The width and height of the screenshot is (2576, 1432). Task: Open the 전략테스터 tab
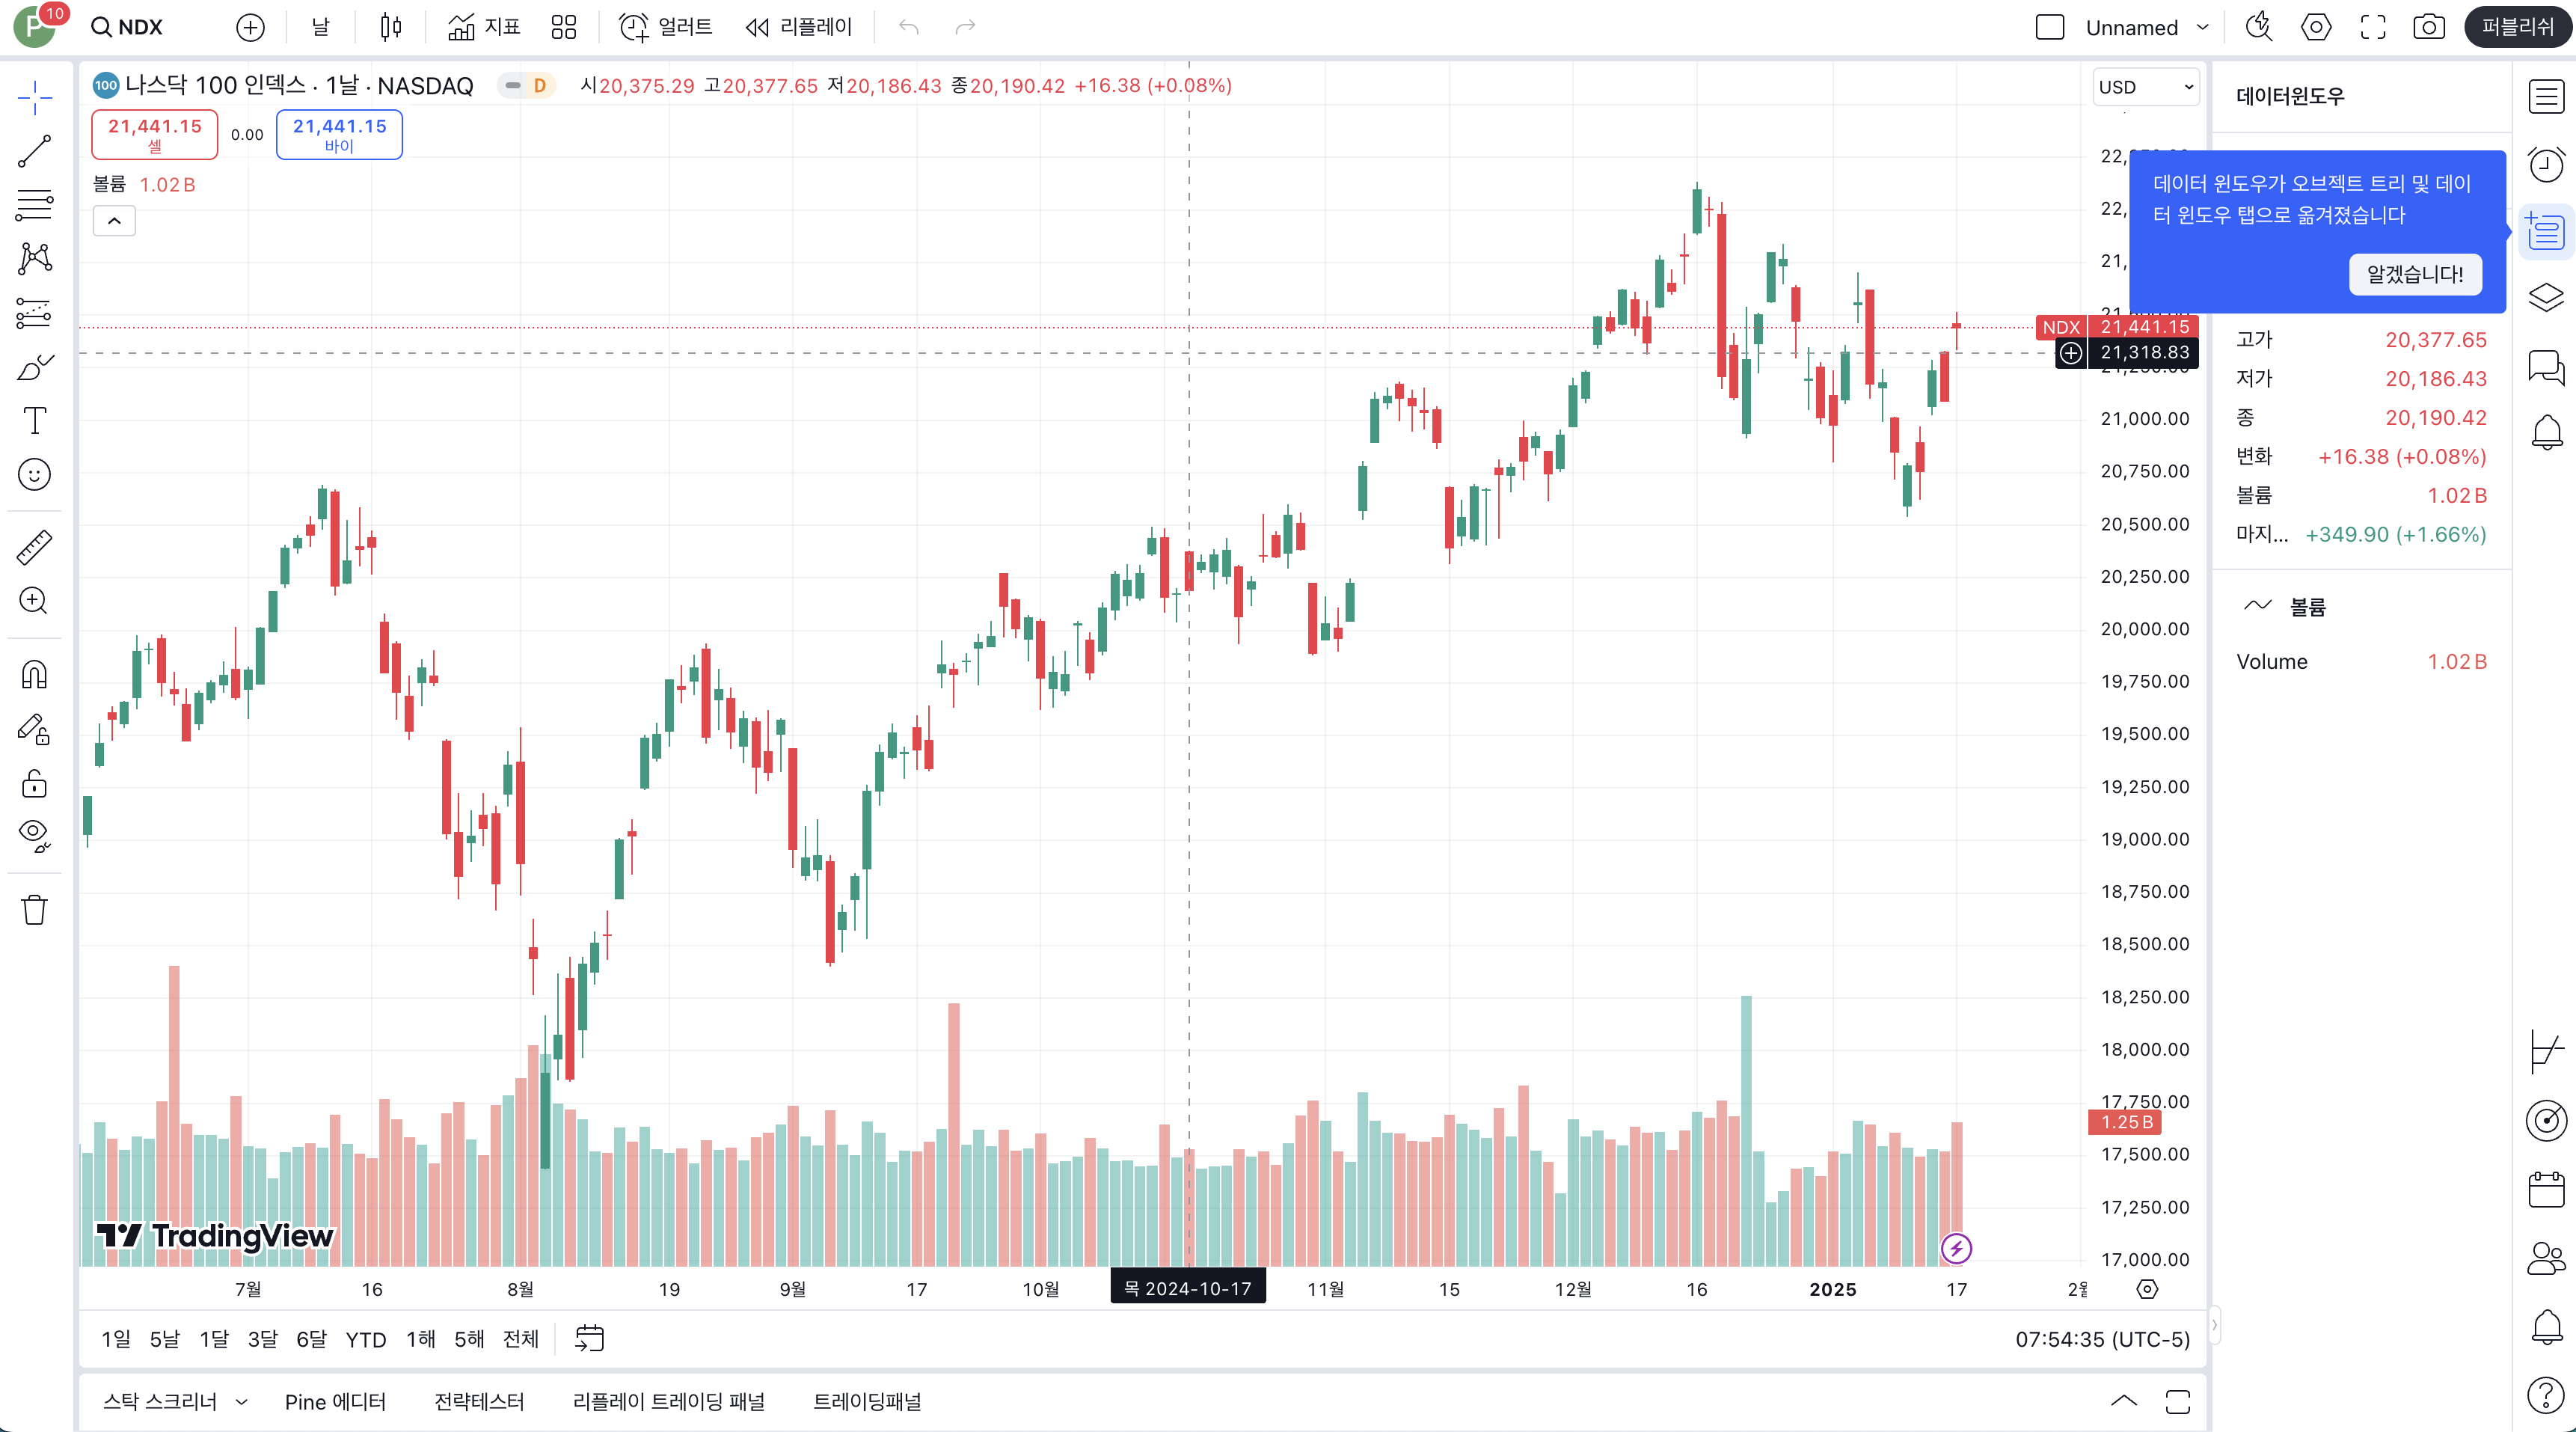479,1401
